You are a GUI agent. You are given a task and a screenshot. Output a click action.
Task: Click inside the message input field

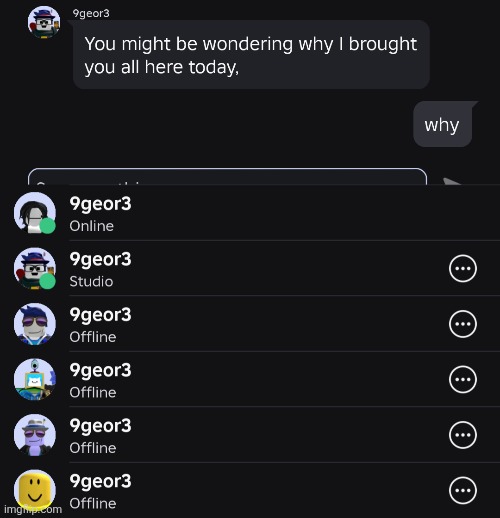[227, 177]
